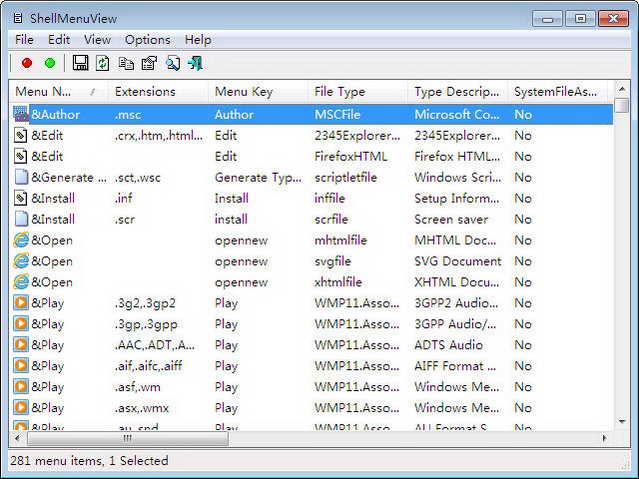Click the Exit toolbar icon
The height and width of the screenshot is (479, 639).
pyautogui.click(x=195, y=63)
